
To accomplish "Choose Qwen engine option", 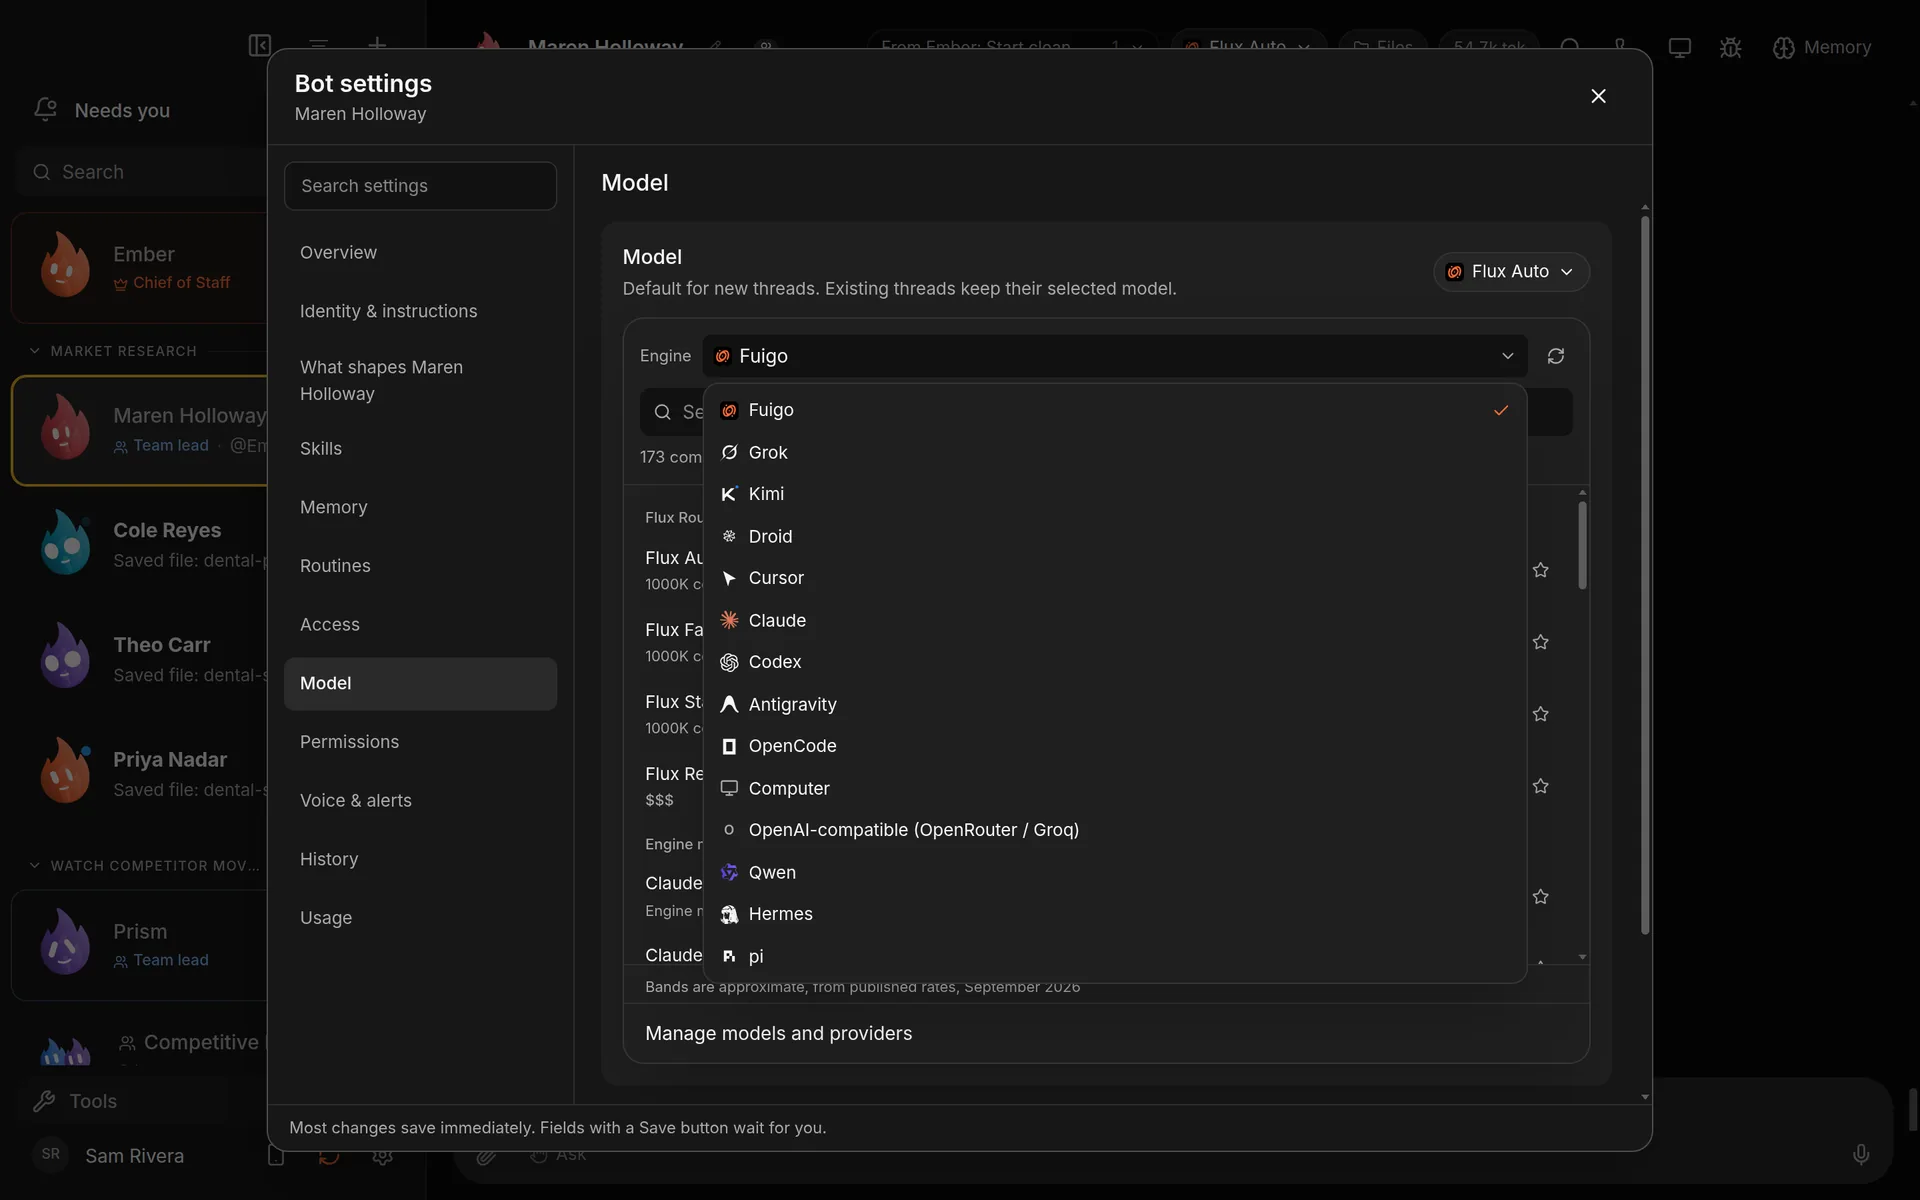I will click(x=1114, y=872).
